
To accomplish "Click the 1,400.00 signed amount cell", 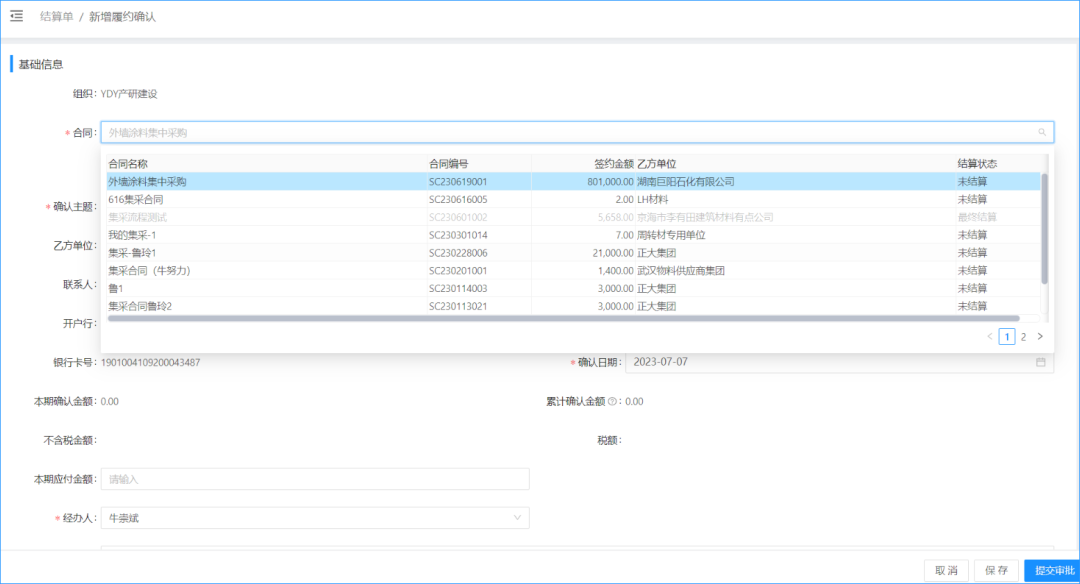I will tap(616, 271).
